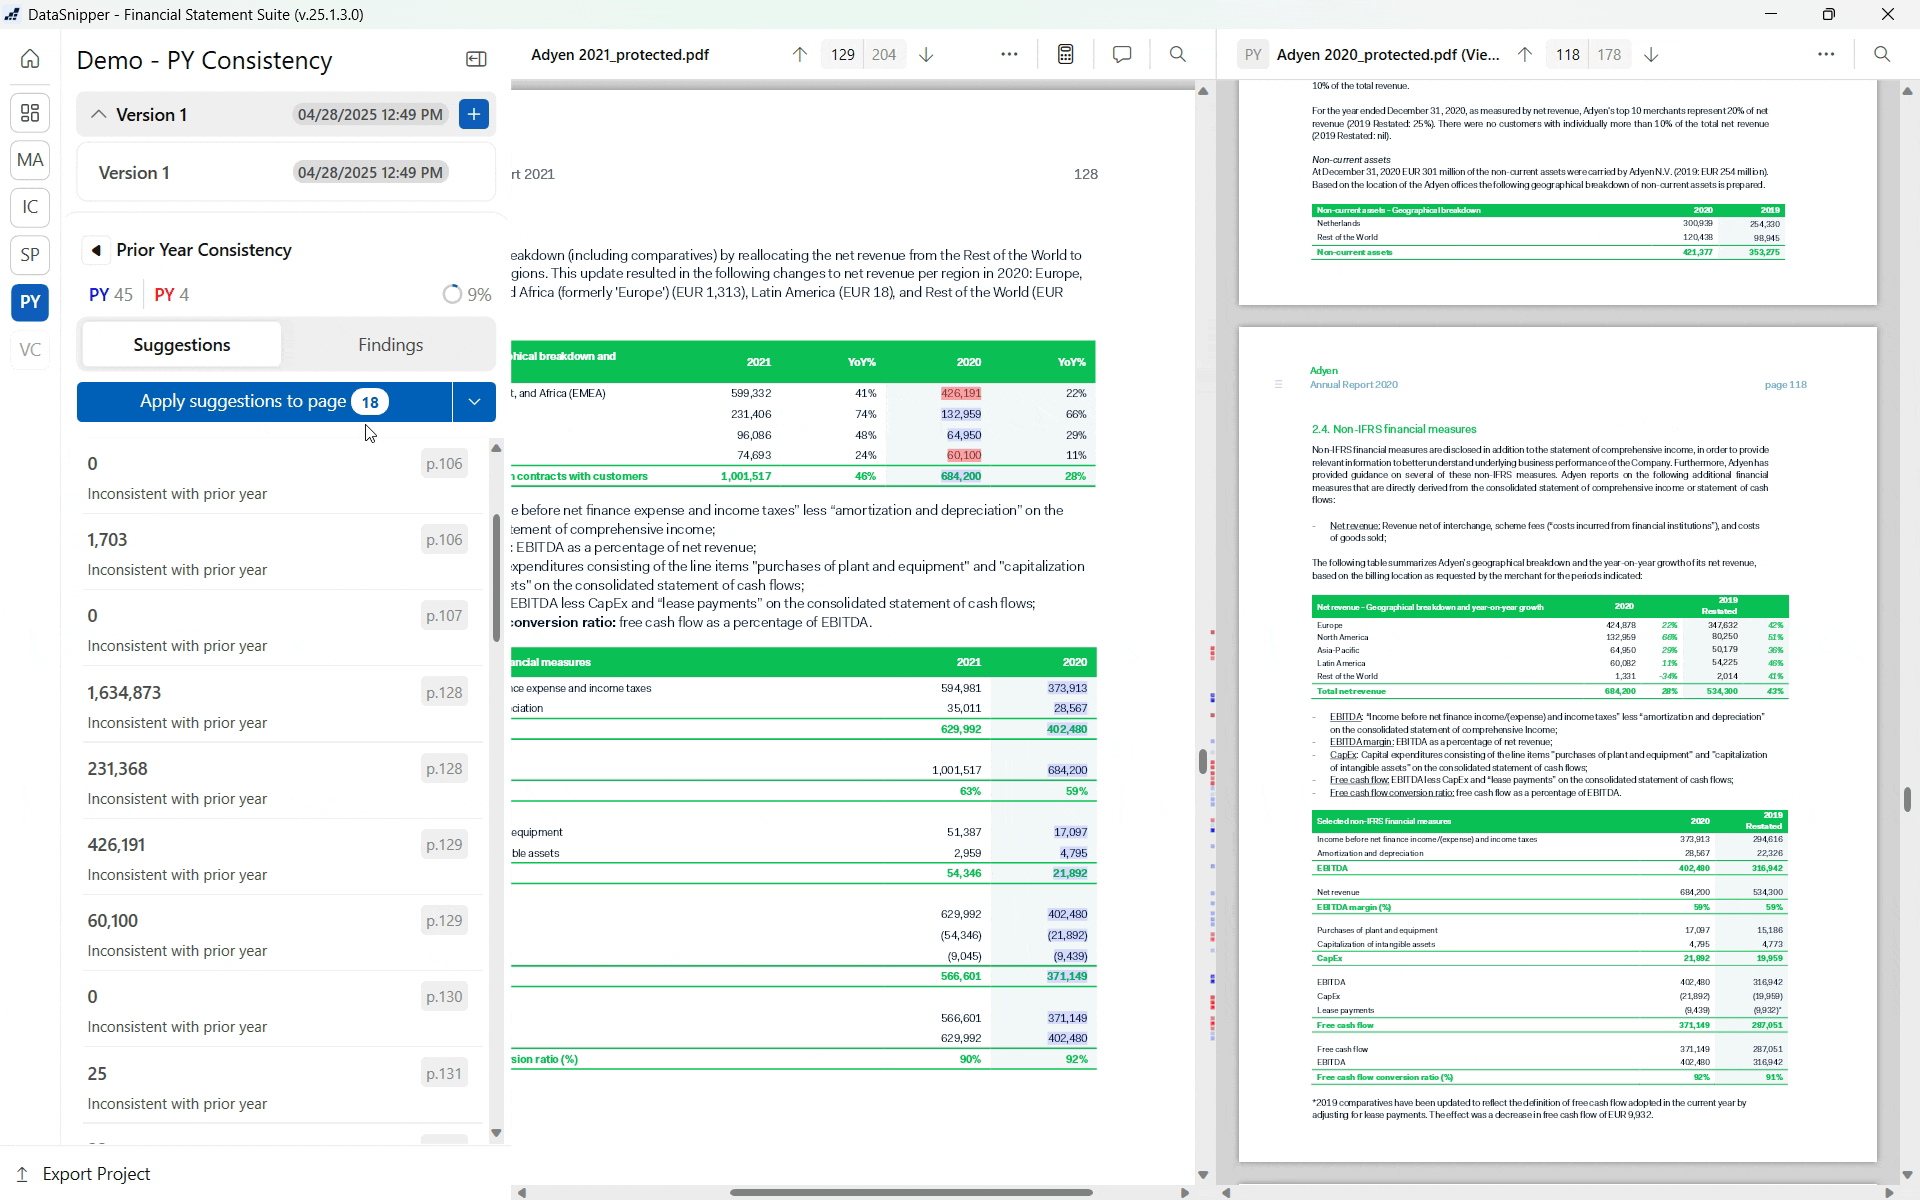The image size is (1920, 1200).
Task: Go to the next page in Adyen 2020 PDF
Action: click(x=1651, y=55)
